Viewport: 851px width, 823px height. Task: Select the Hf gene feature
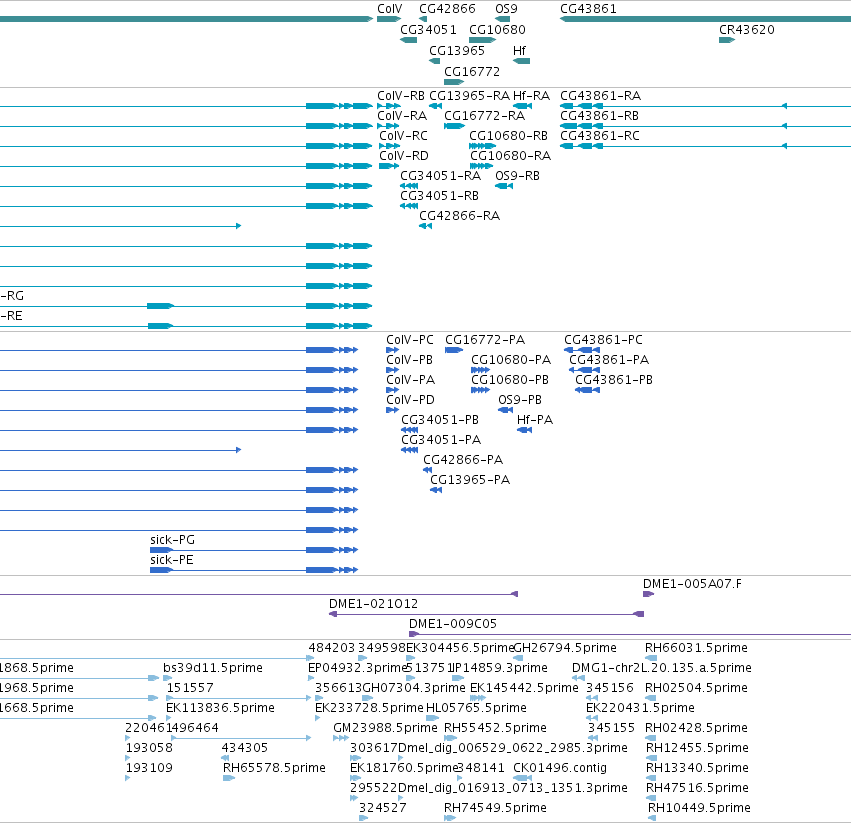pyautogui.click(x=522, y=61)
